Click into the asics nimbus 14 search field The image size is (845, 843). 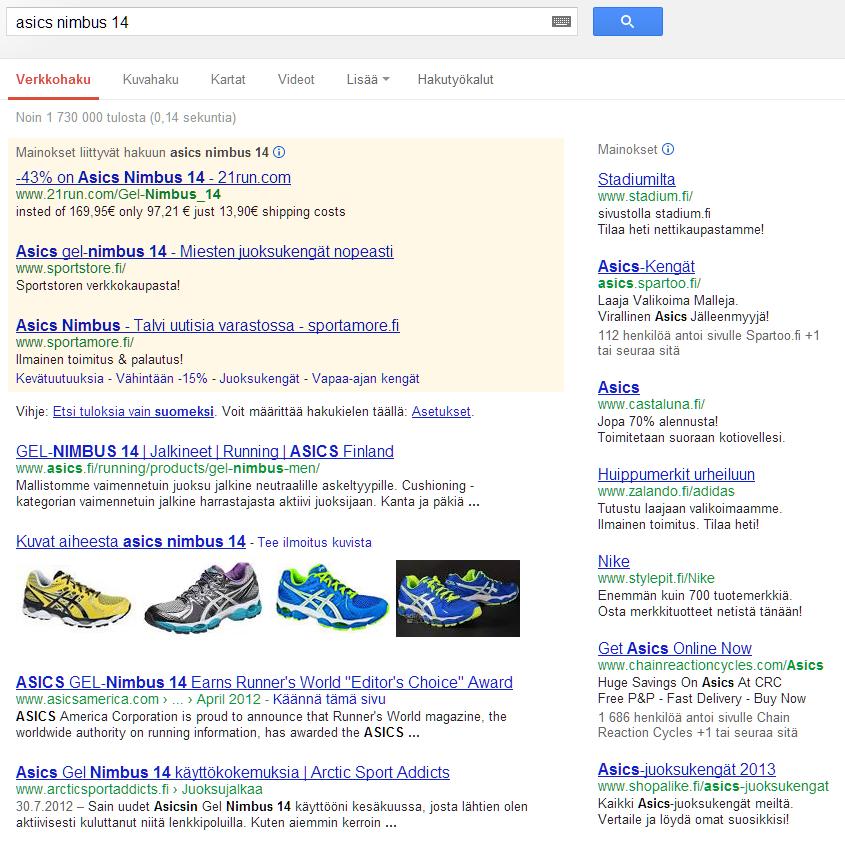[280, 22]
